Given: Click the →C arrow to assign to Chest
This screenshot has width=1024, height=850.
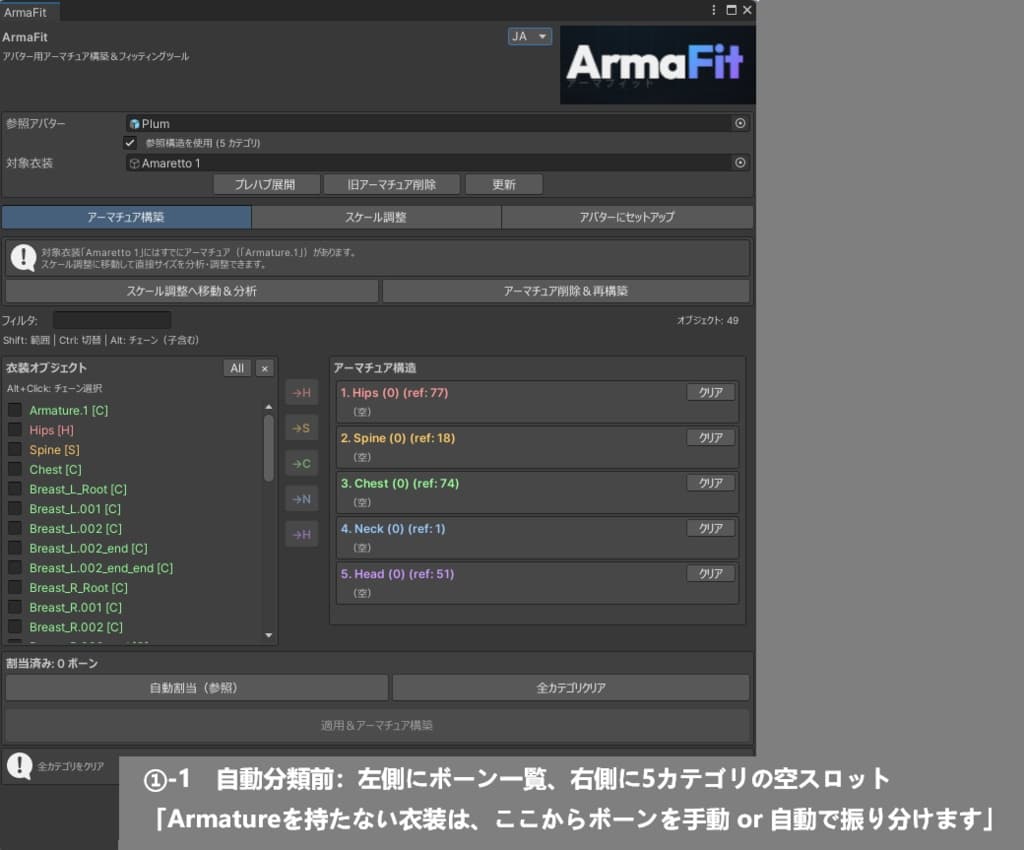Looking at the screenshot, I should click(302, 464).
